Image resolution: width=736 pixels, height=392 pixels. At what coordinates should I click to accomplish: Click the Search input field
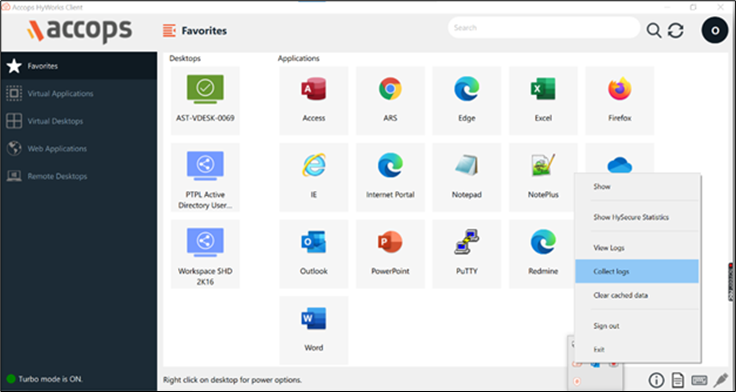544,28
